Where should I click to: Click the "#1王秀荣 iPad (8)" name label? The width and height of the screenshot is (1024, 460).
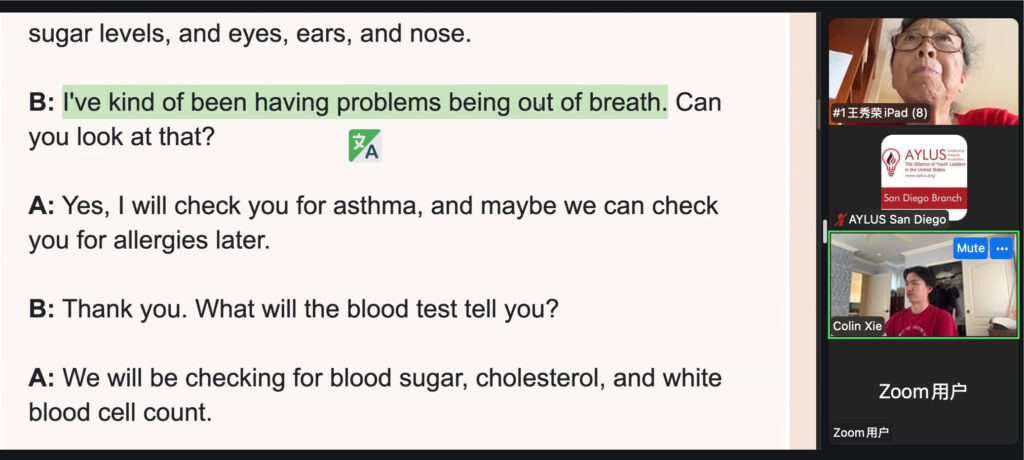tap(880, 113)
